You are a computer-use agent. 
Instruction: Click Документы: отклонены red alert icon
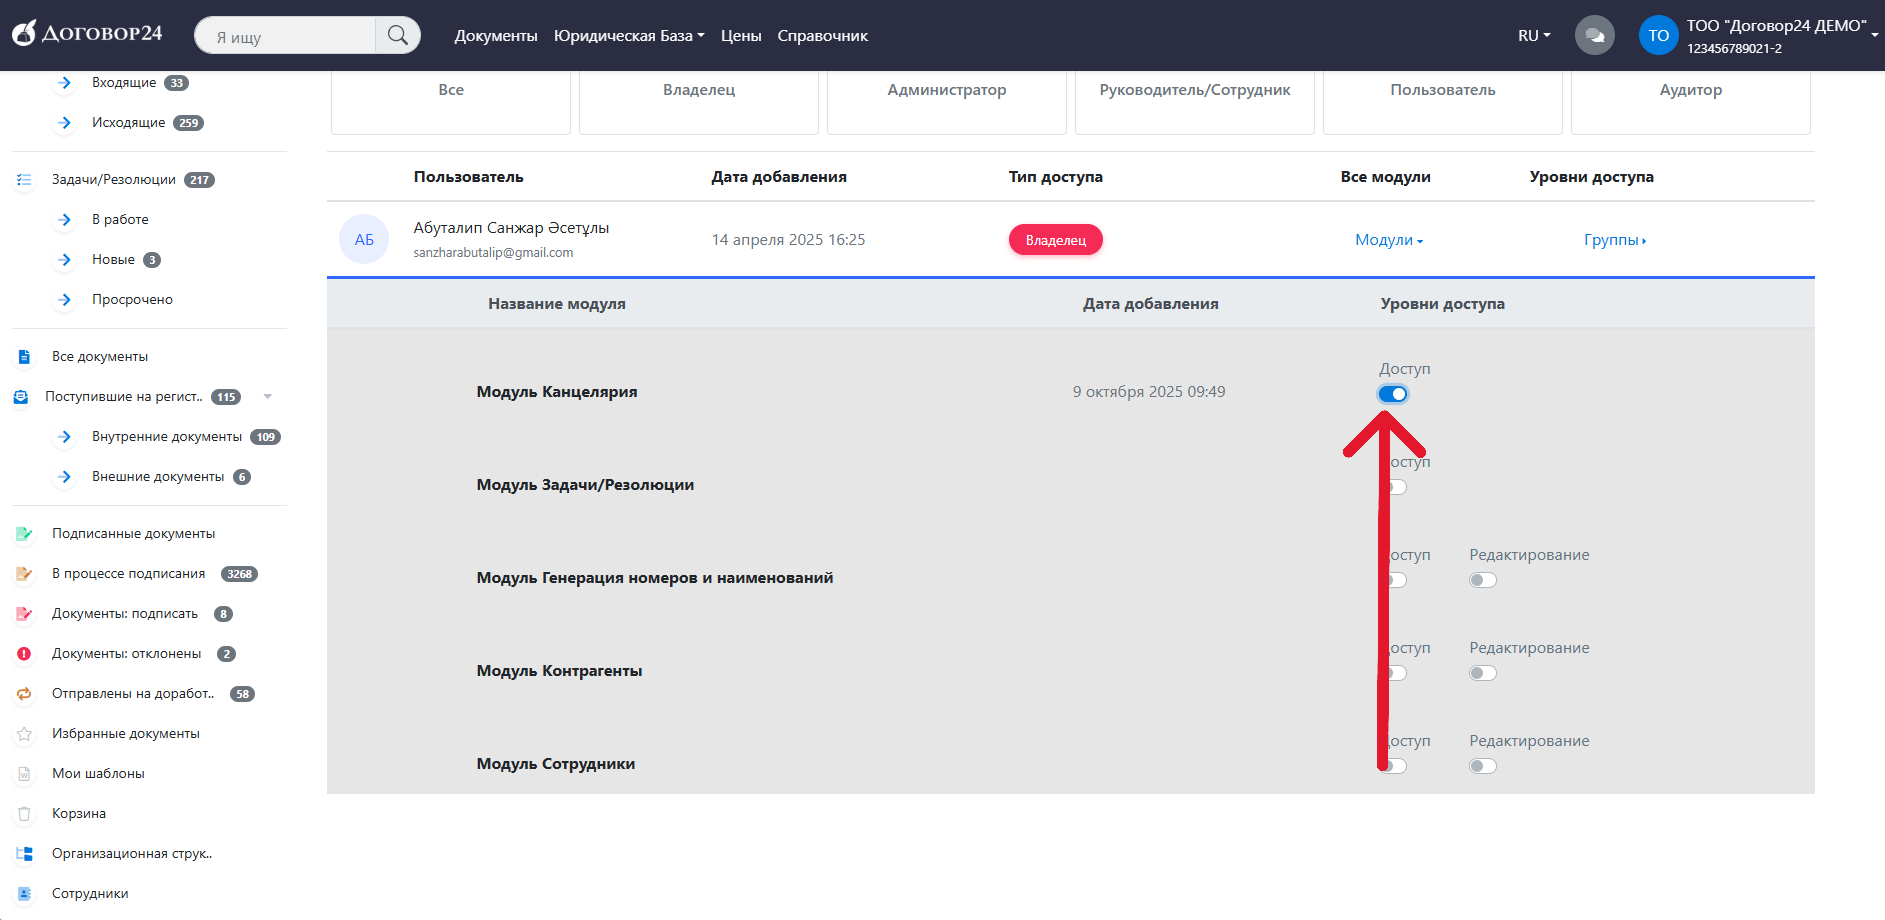pyautogui.click(x=25, y=654)
